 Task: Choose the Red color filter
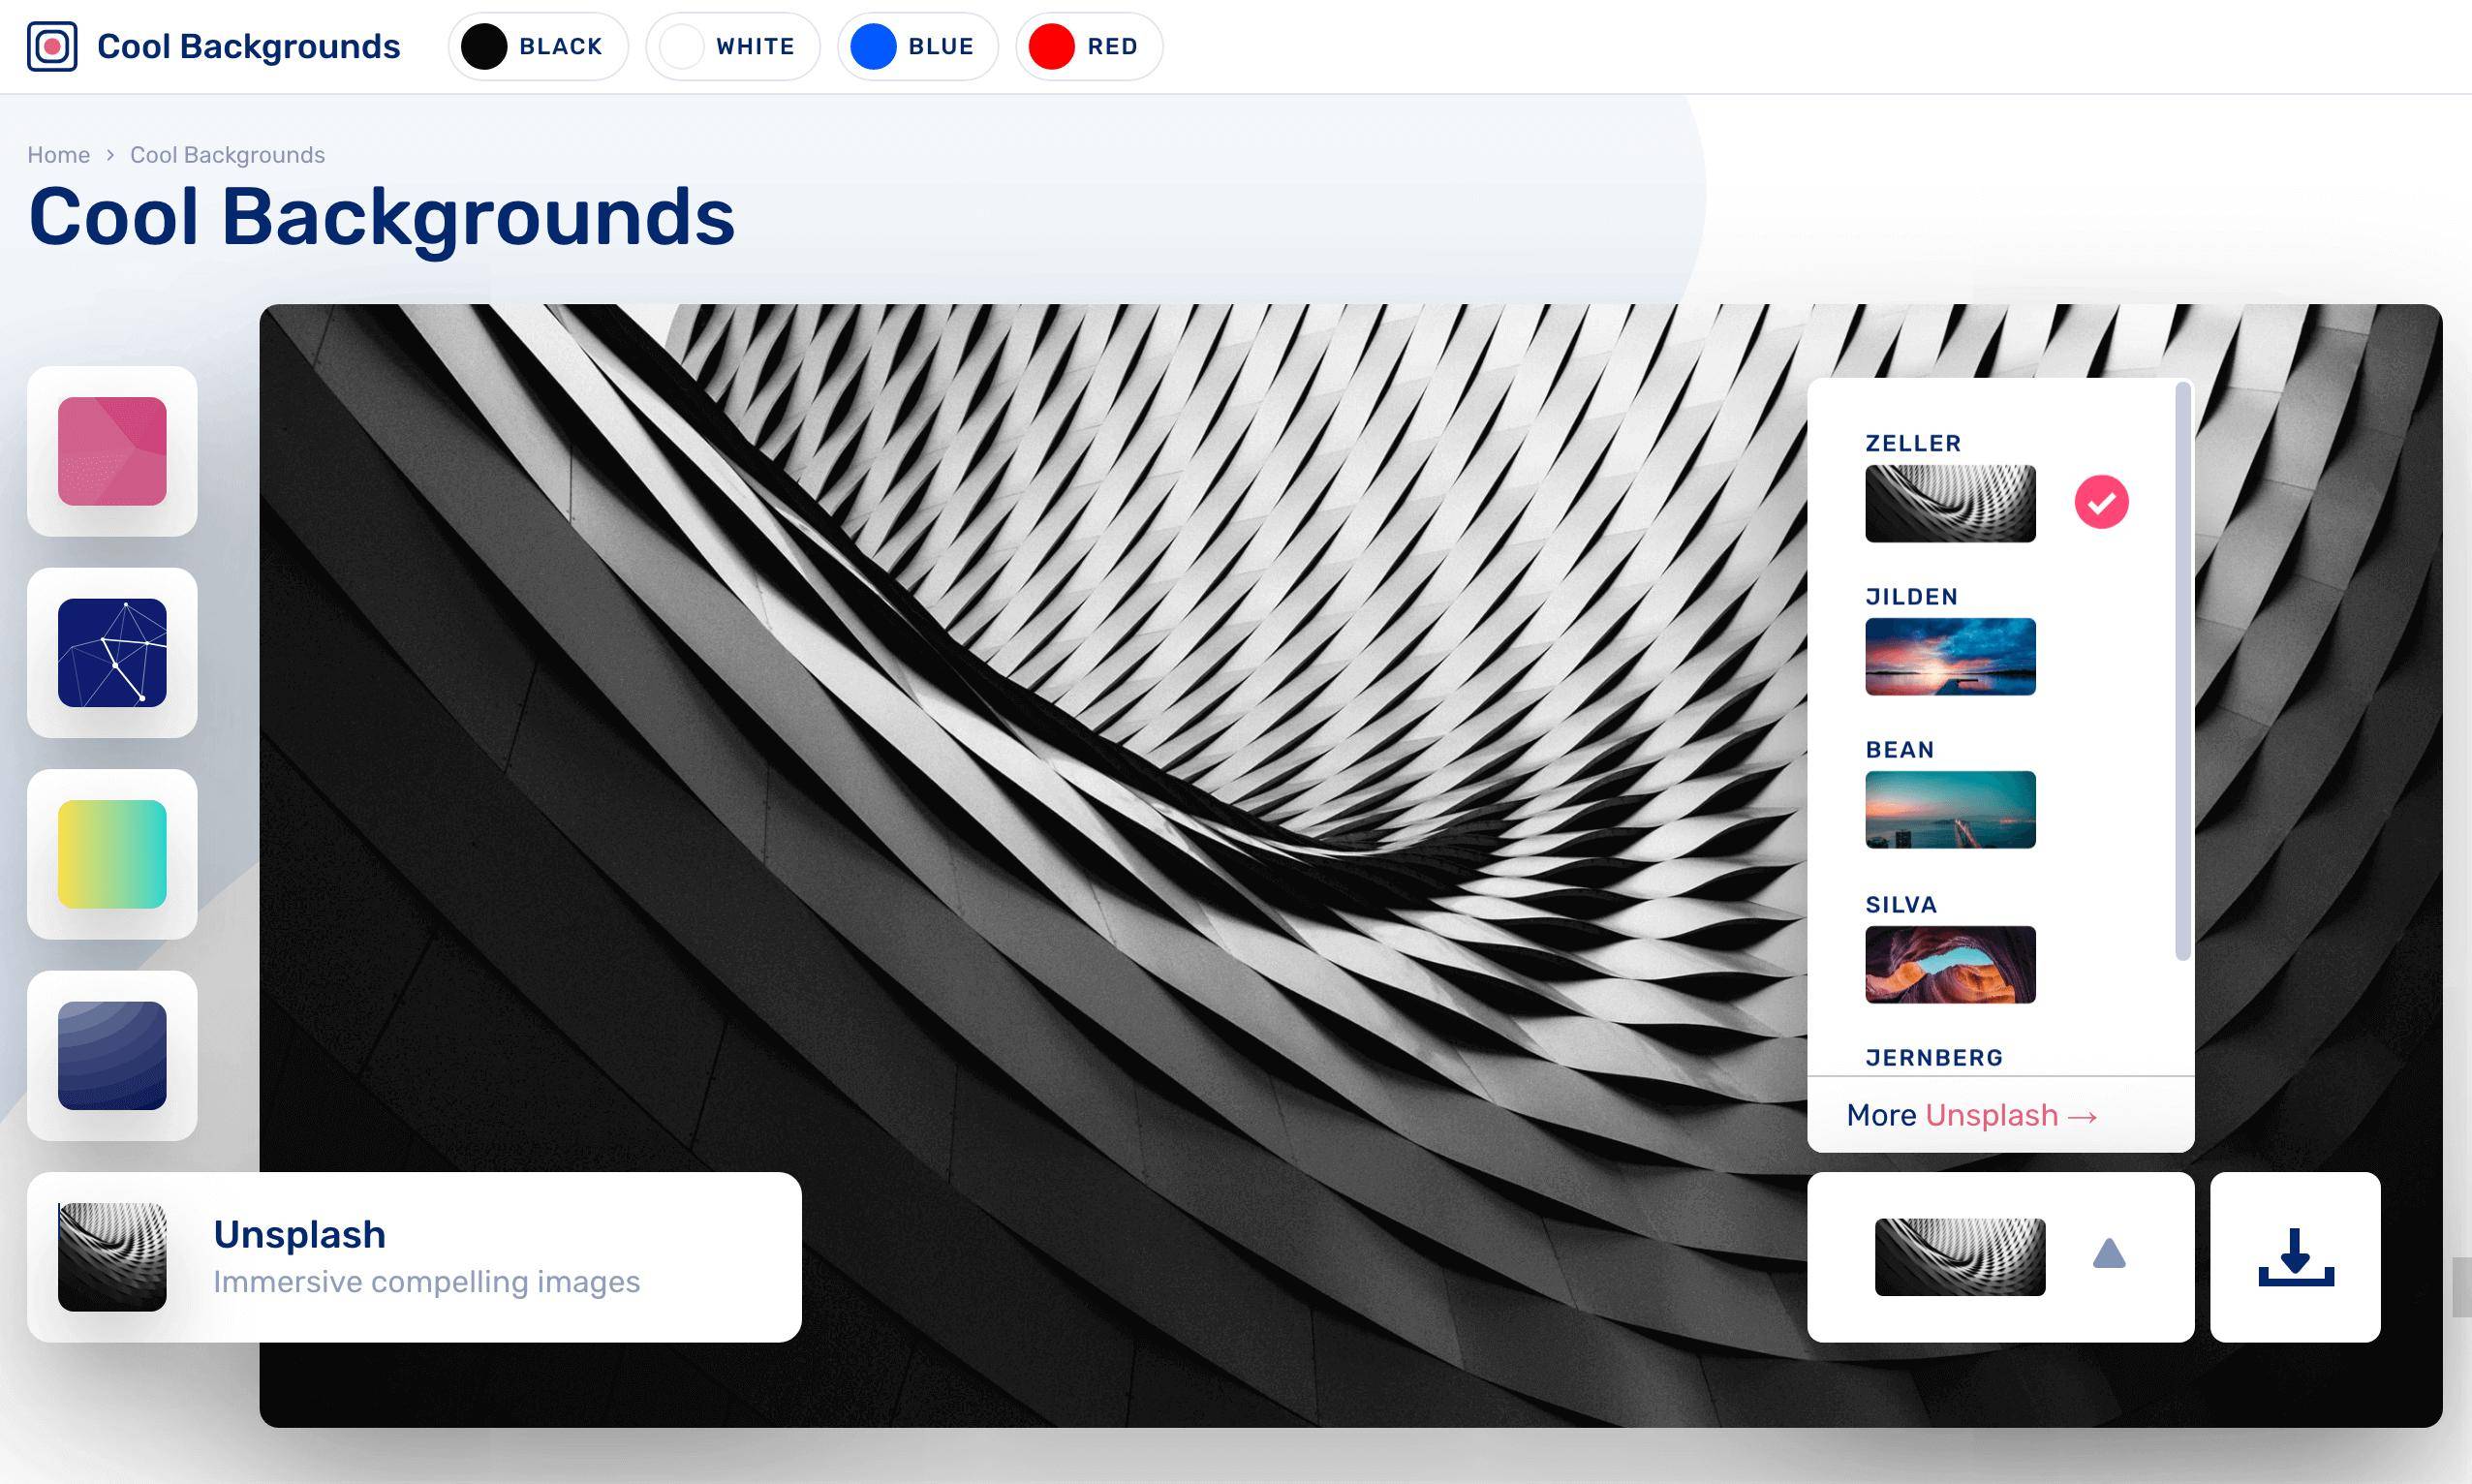click(1088, 47)
